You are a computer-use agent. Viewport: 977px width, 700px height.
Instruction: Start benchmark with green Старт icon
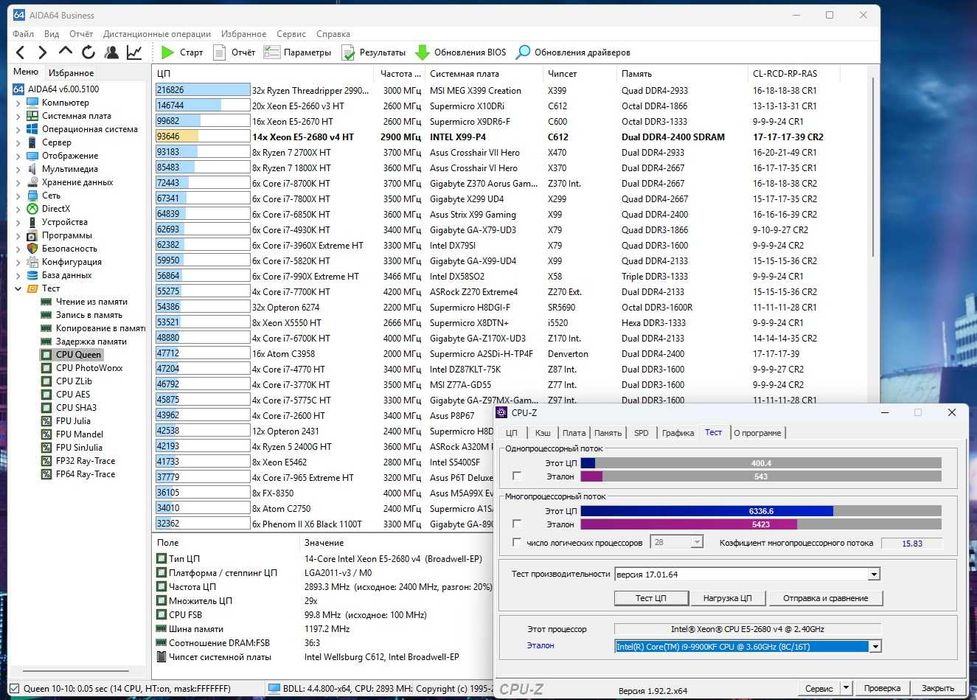pyautogui.click(x=168, y=52)
